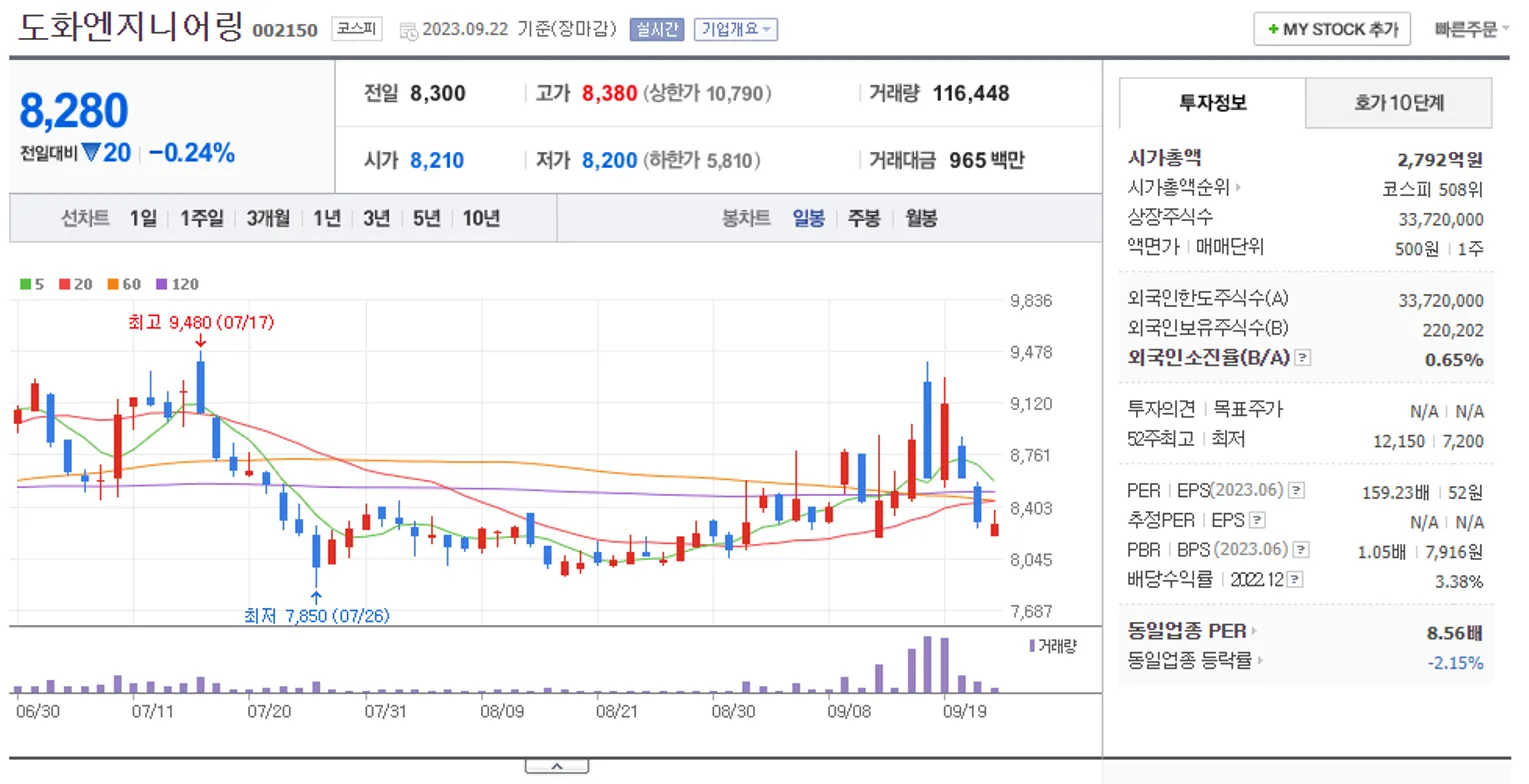Screen dimensions: 1529x784
Task: Click the stock code 002150
Action: 285,31
